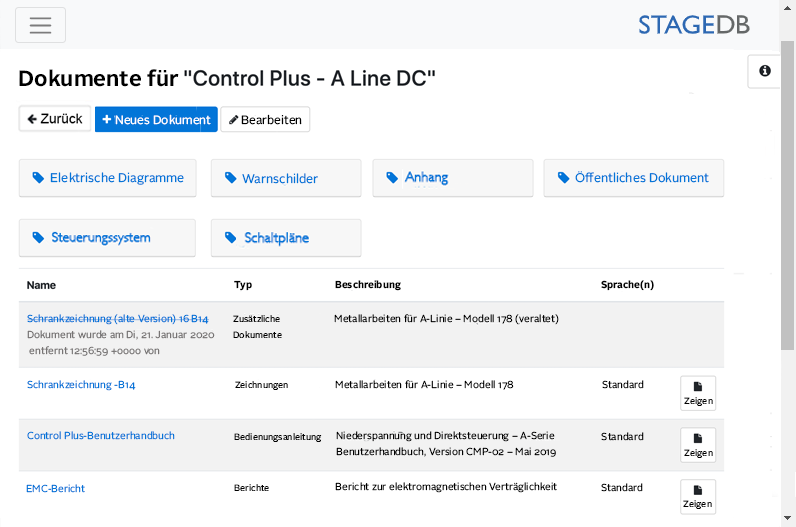
Task: Click the Bearbeiten edit button
Action: coord(265,119)
